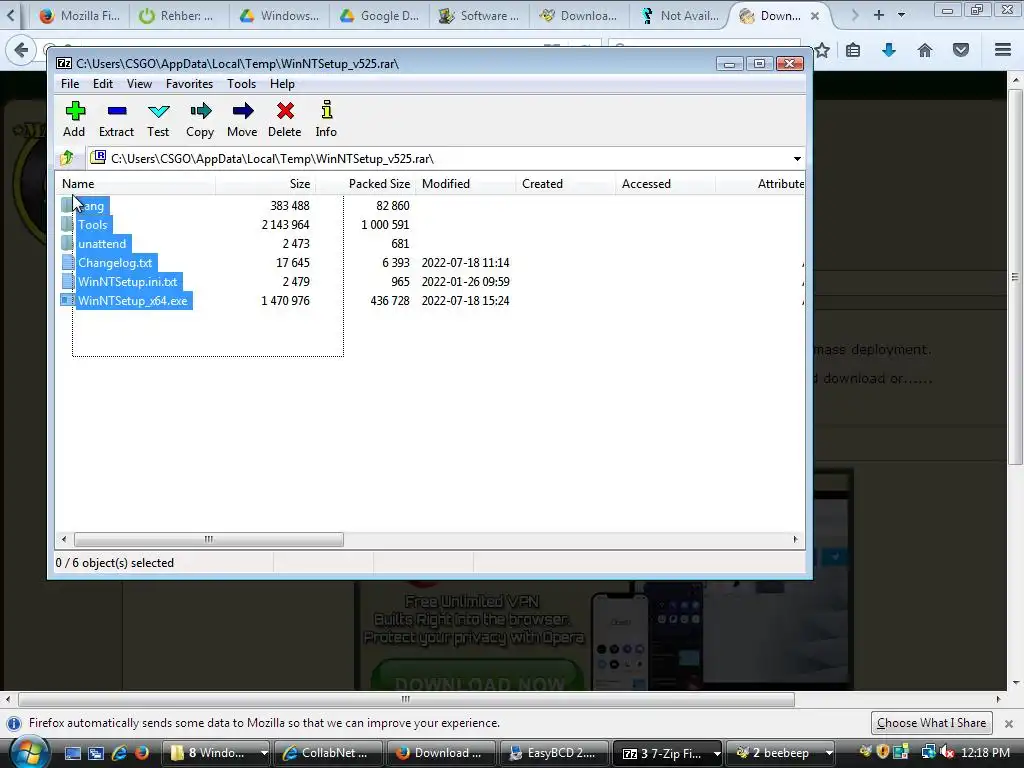Switch to the Software browser tab

[x=479, y=16]
